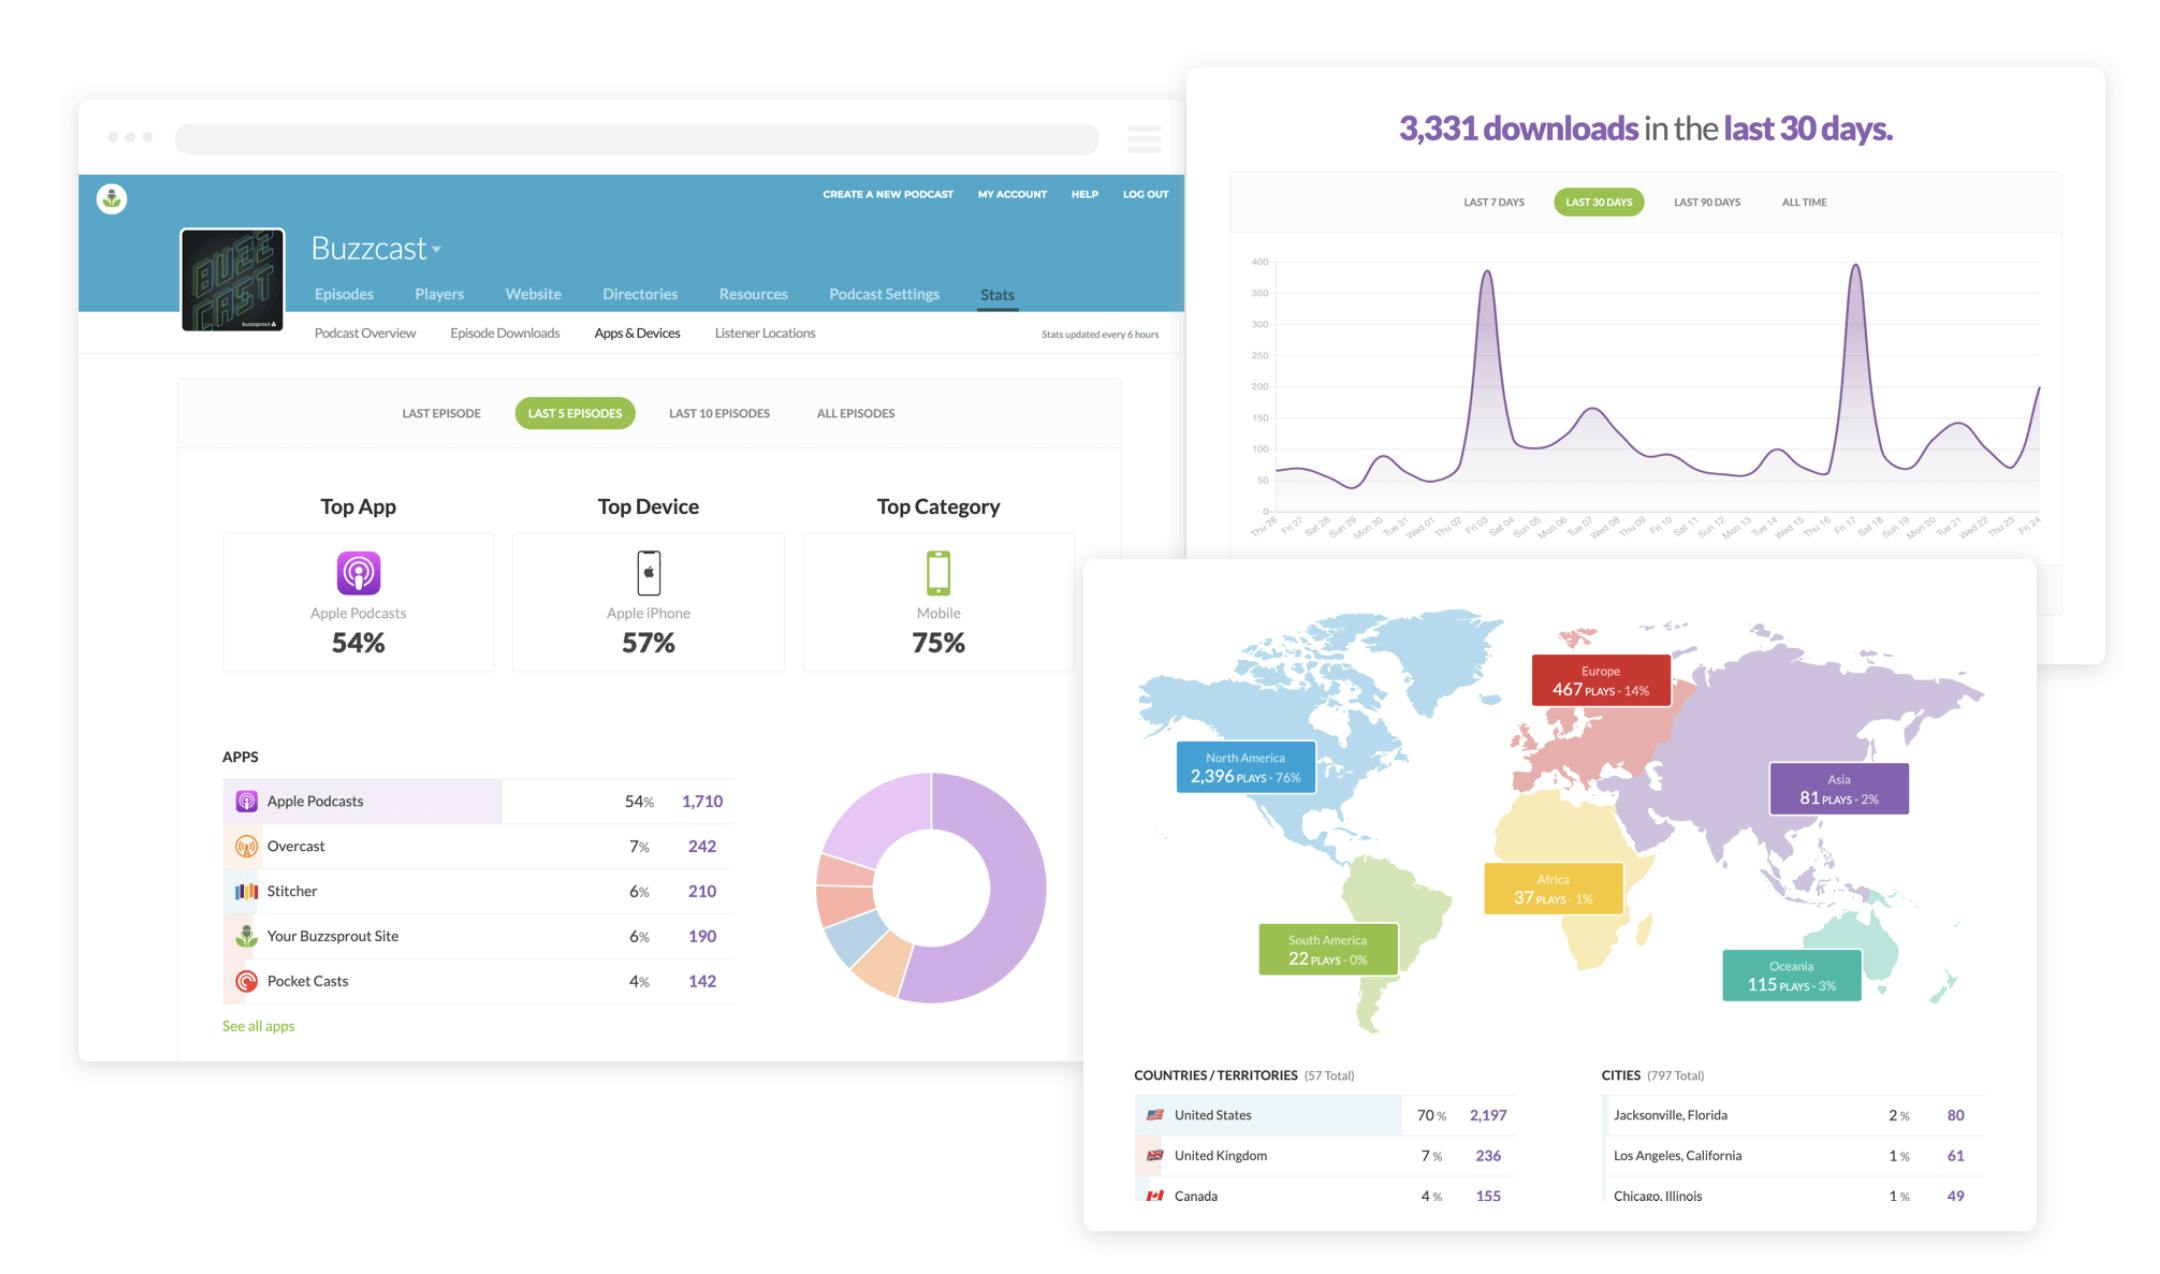
Task: Expand the LAST 10 EPISODES option
Action: 718,413
